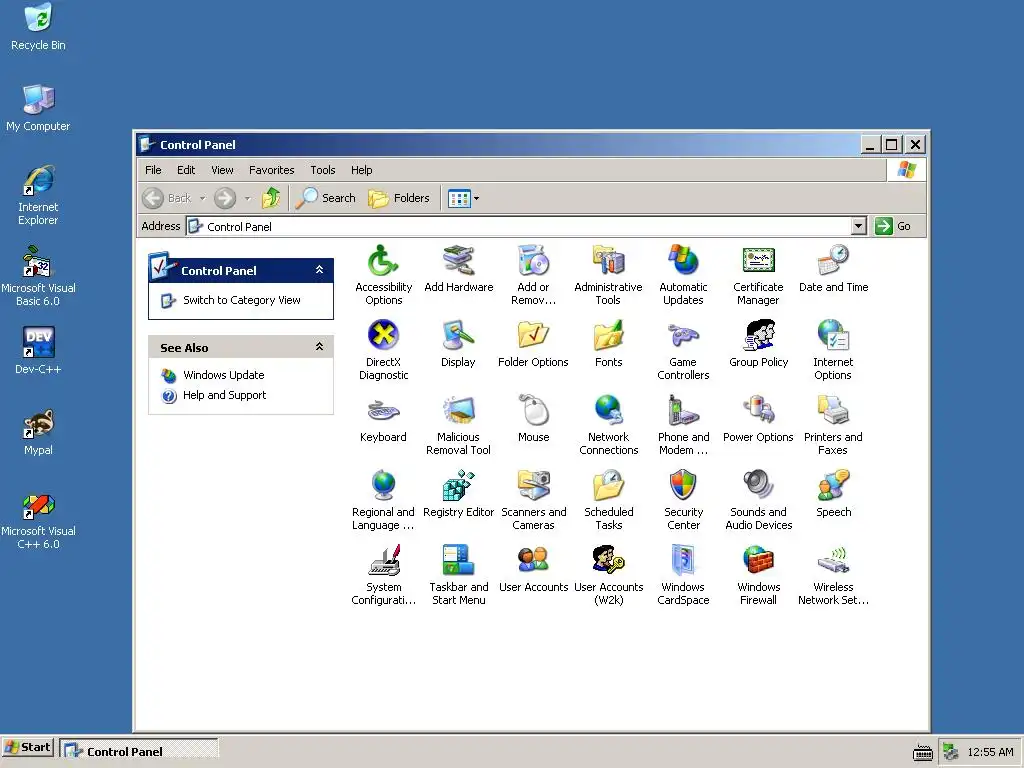Click the Windows Update link

(223, 375)
